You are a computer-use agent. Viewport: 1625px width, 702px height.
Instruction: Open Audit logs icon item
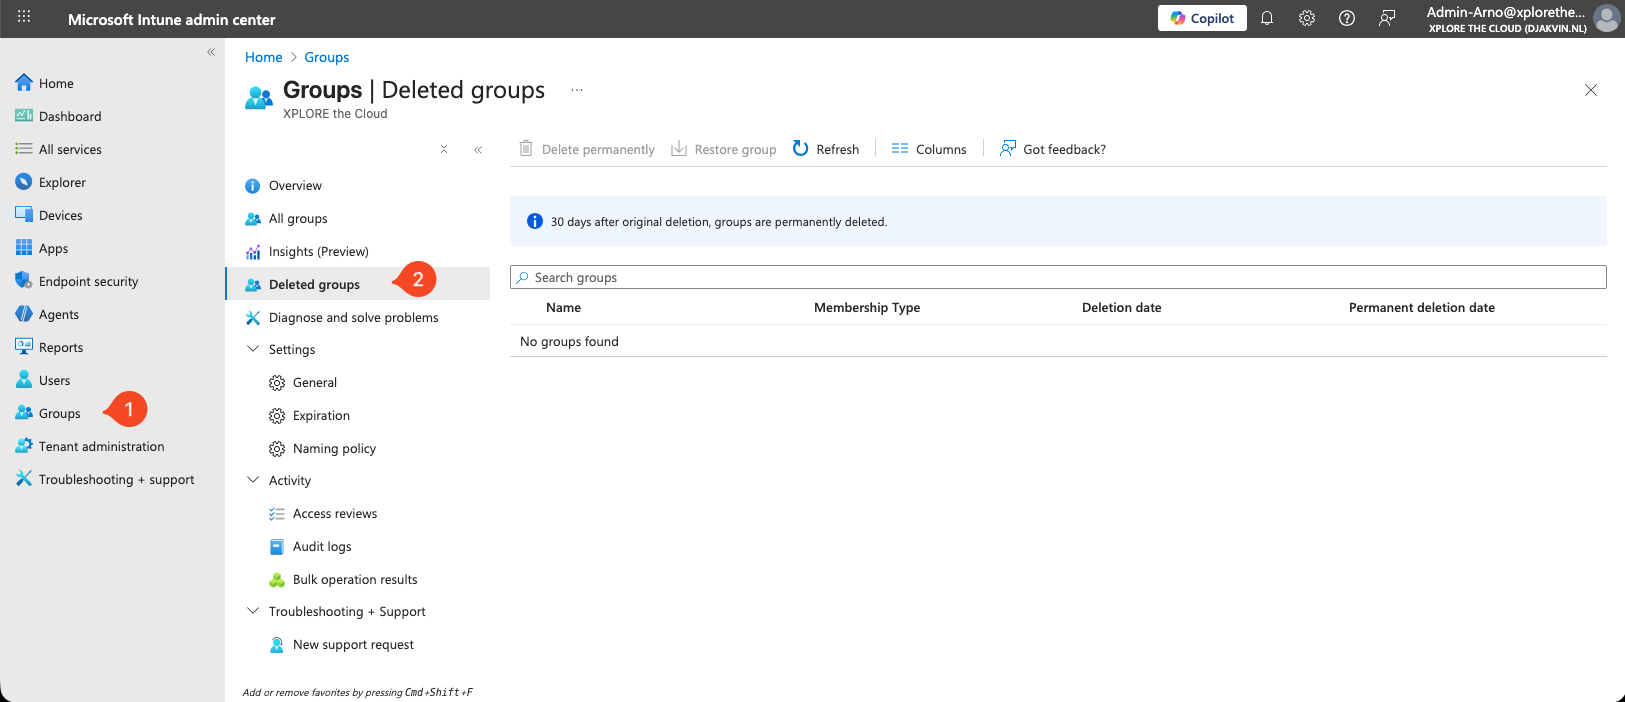click(277, 547)
